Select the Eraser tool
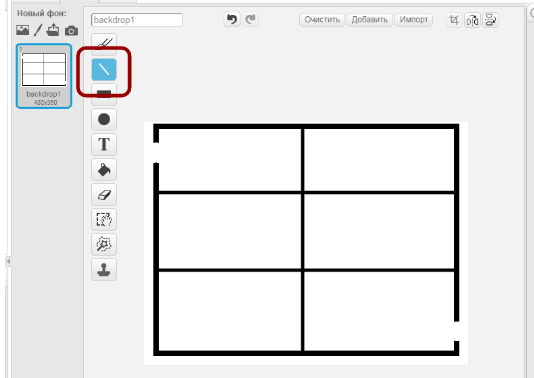 pyautogui.click(x=104, y=194)
